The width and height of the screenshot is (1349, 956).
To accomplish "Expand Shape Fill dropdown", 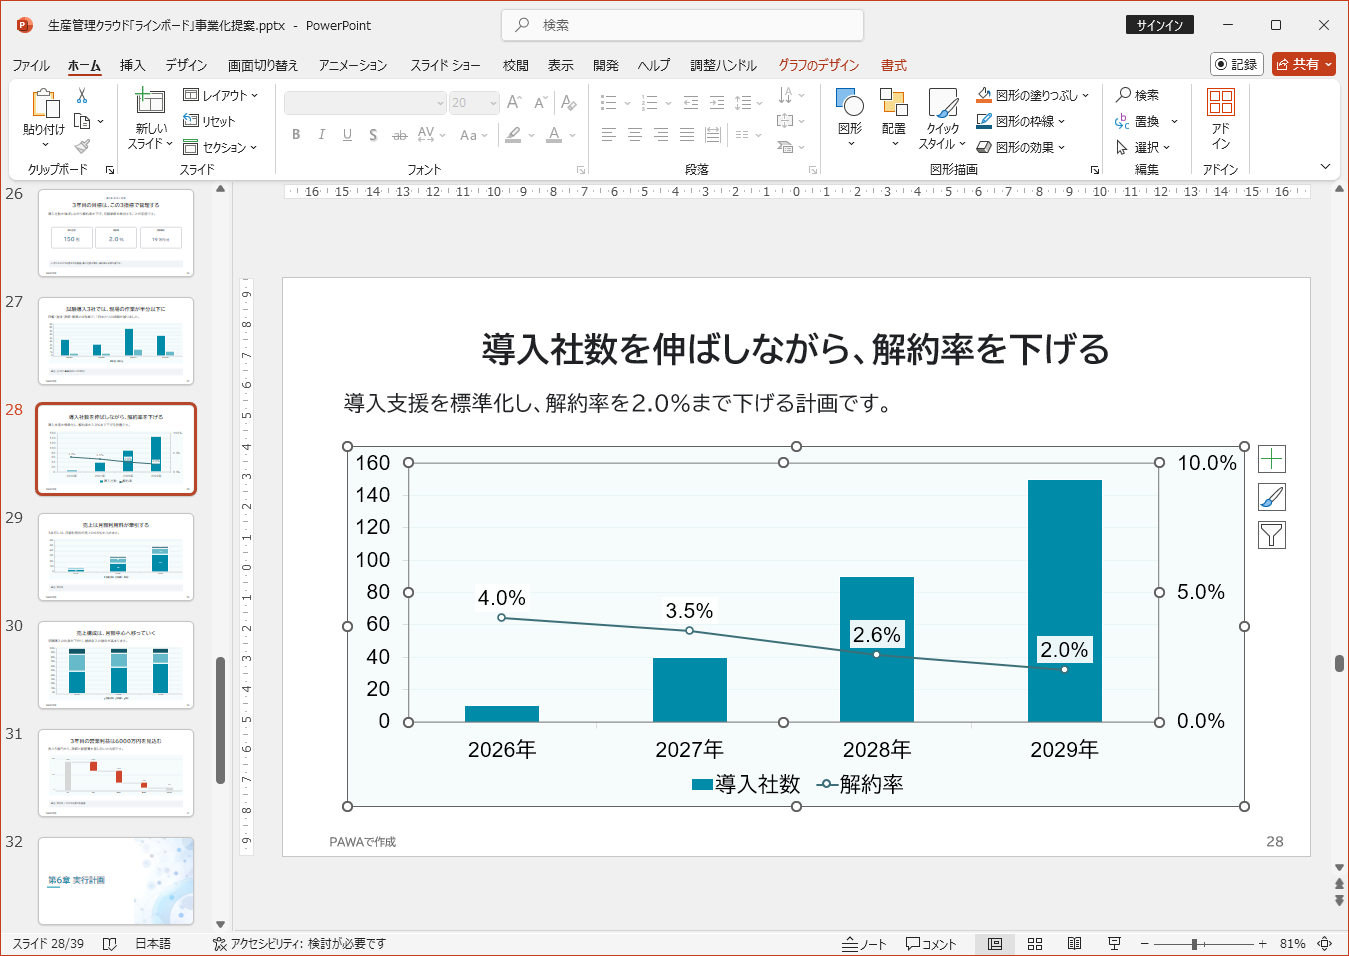I will pos(1085,95).
